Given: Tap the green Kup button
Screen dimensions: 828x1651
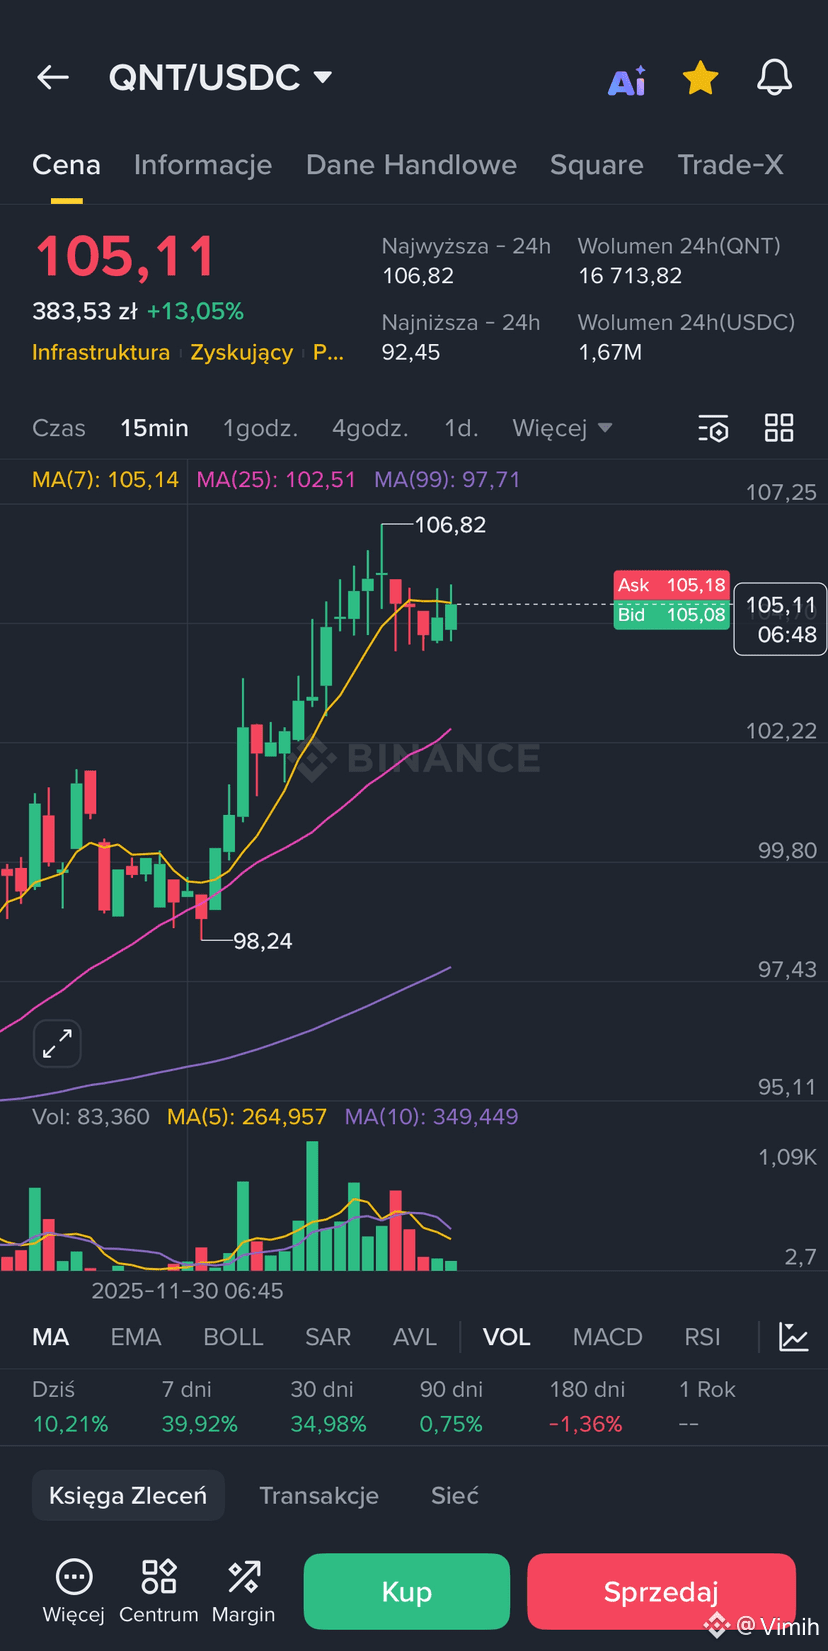Looking at the screenshot, I should [407, 1591].
